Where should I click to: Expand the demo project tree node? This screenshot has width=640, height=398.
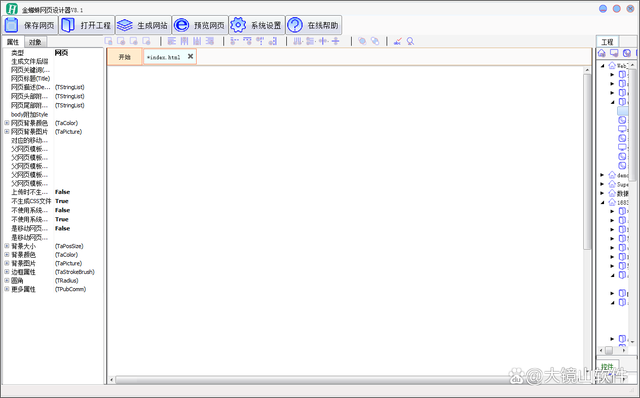click(602, 175)
